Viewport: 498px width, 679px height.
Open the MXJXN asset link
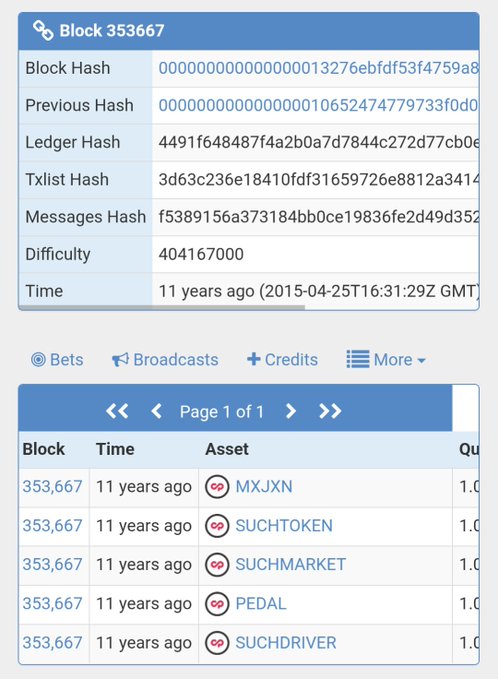click(x=264, y=487)
